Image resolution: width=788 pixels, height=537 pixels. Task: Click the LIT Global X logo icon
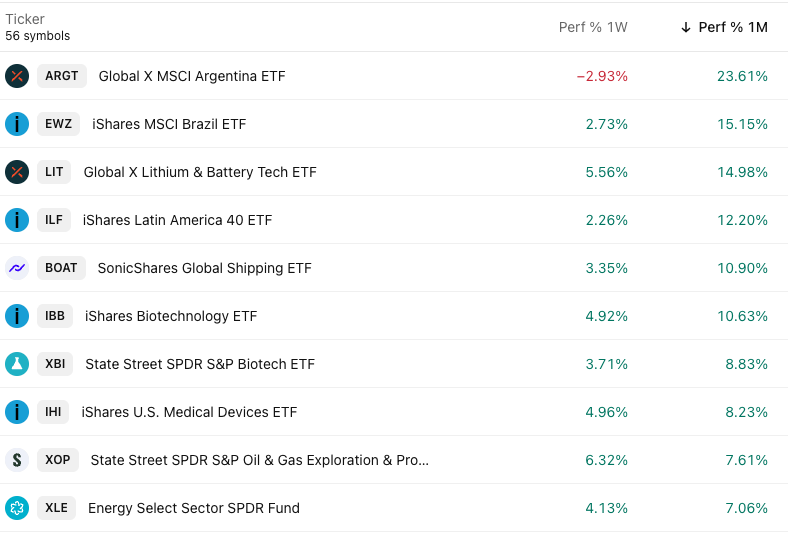coord(17,172)
